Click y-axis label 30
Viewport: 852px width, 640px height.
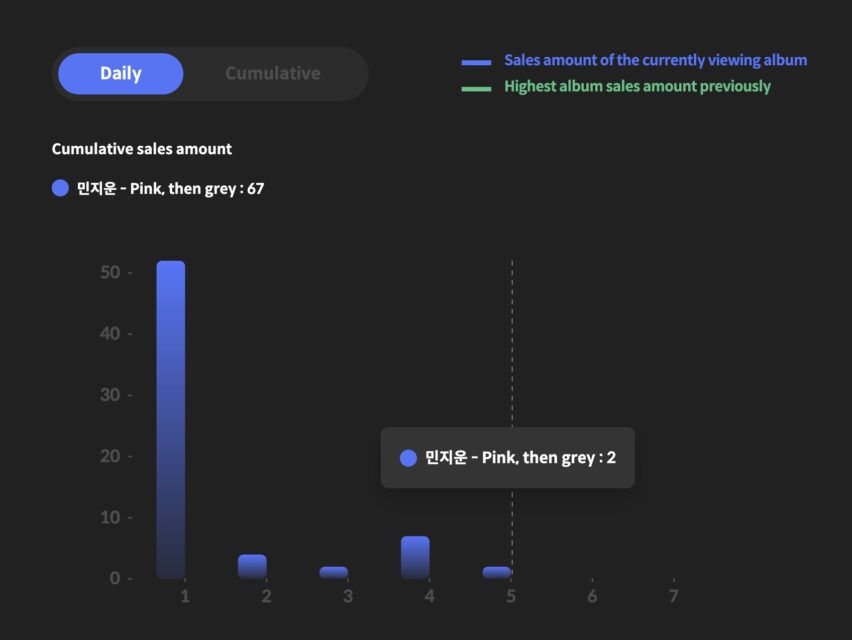coord(110,395)
